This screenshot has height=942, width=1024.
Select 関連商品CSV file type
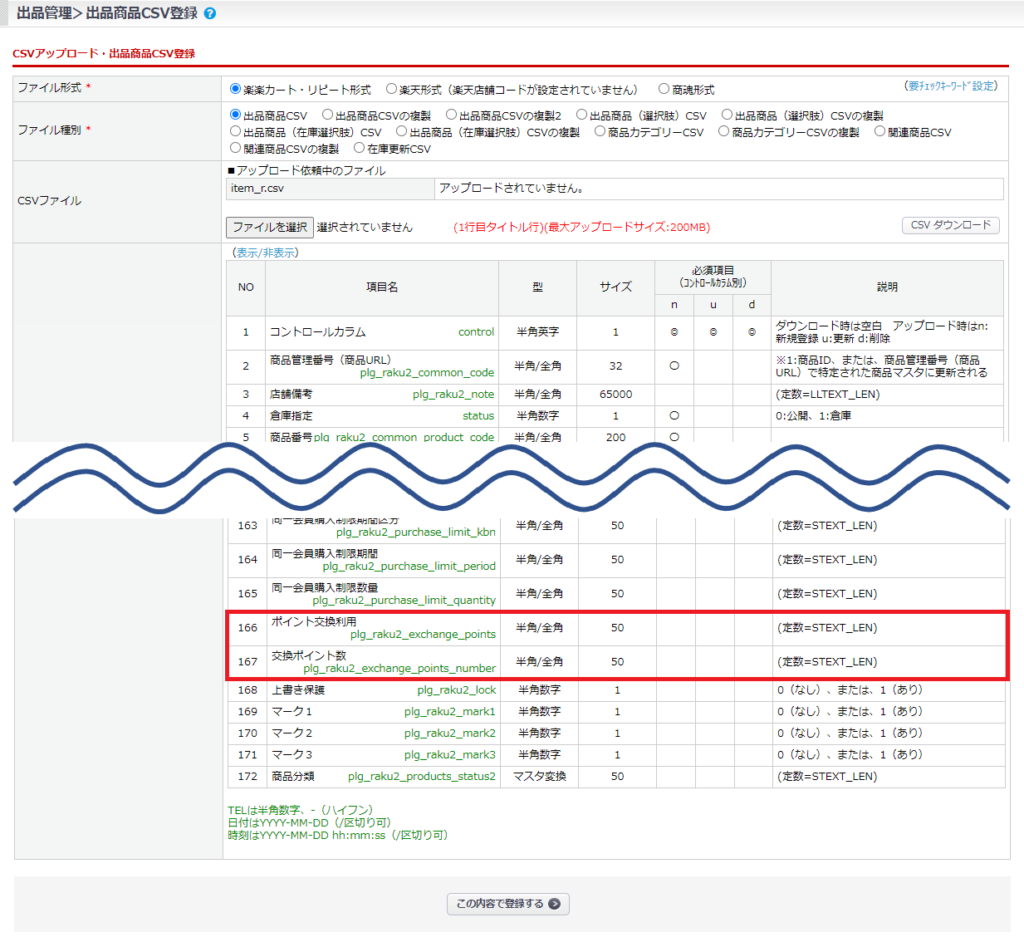click(x=880, y=131)
